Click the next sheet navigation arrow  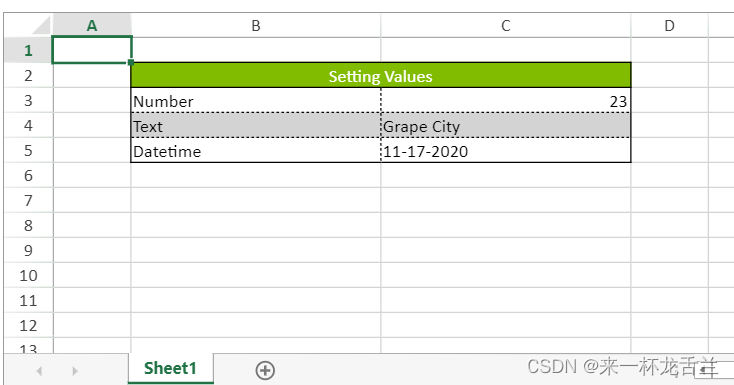(75, 371)
